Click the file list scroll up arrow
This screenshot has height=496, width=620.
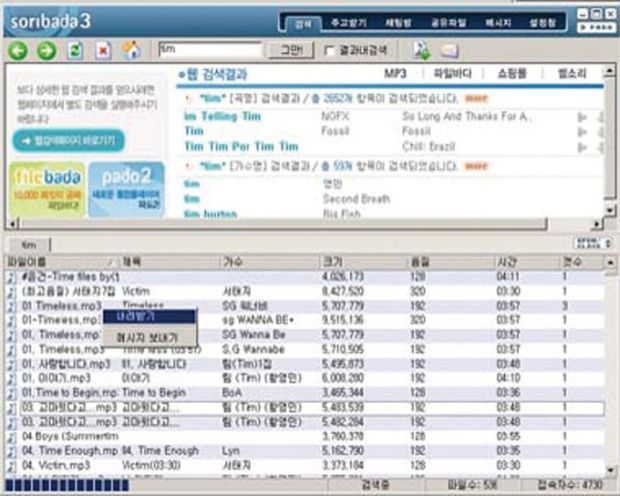[x=610, y=262]
